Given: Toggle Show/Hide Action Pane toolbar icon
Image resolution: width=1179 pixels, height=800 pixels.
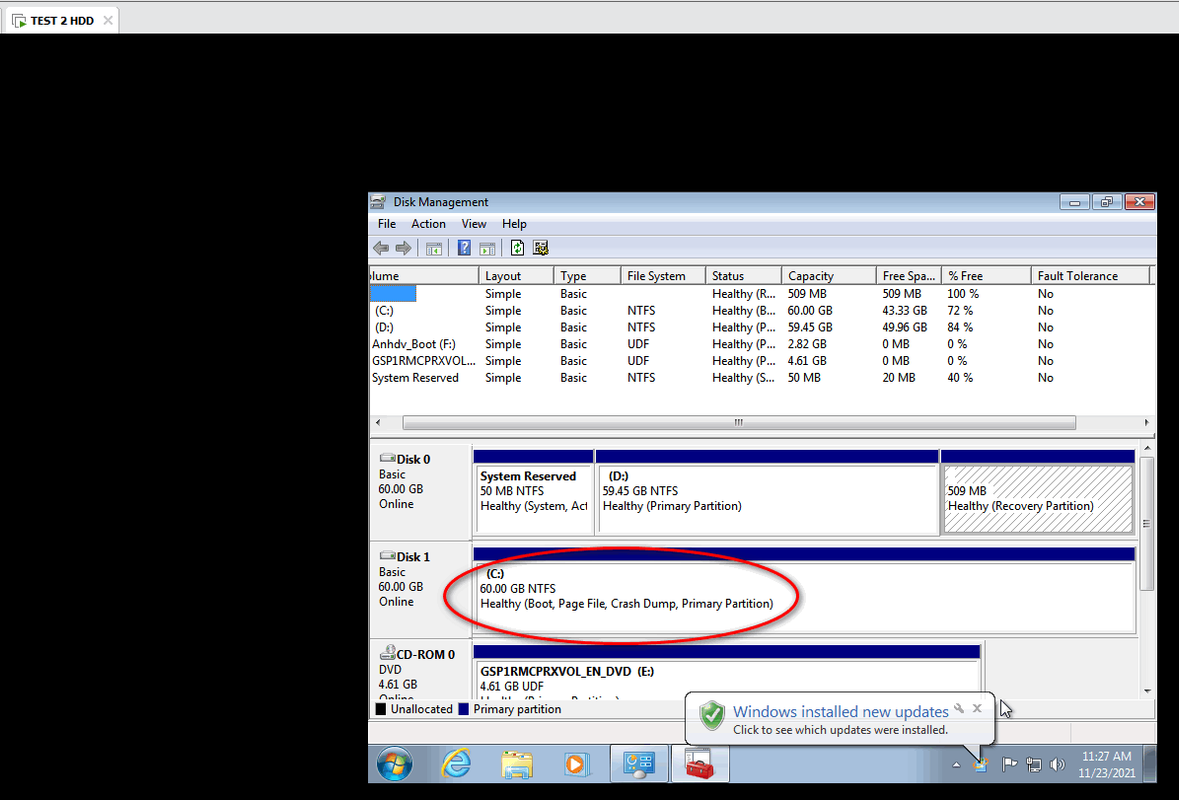Looking at the screenshot, I should [x=487, y=248].
